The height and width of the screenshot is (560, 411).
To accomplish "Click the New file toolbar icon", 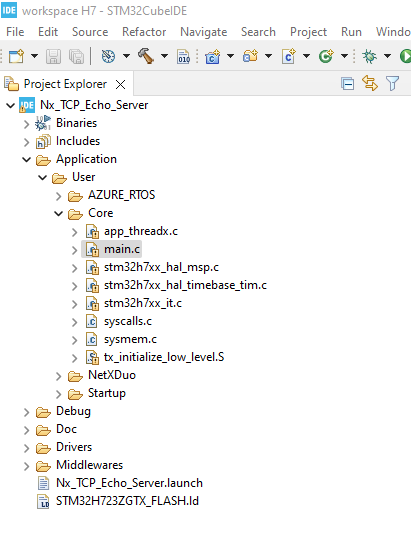I will (x=16, y=56).
